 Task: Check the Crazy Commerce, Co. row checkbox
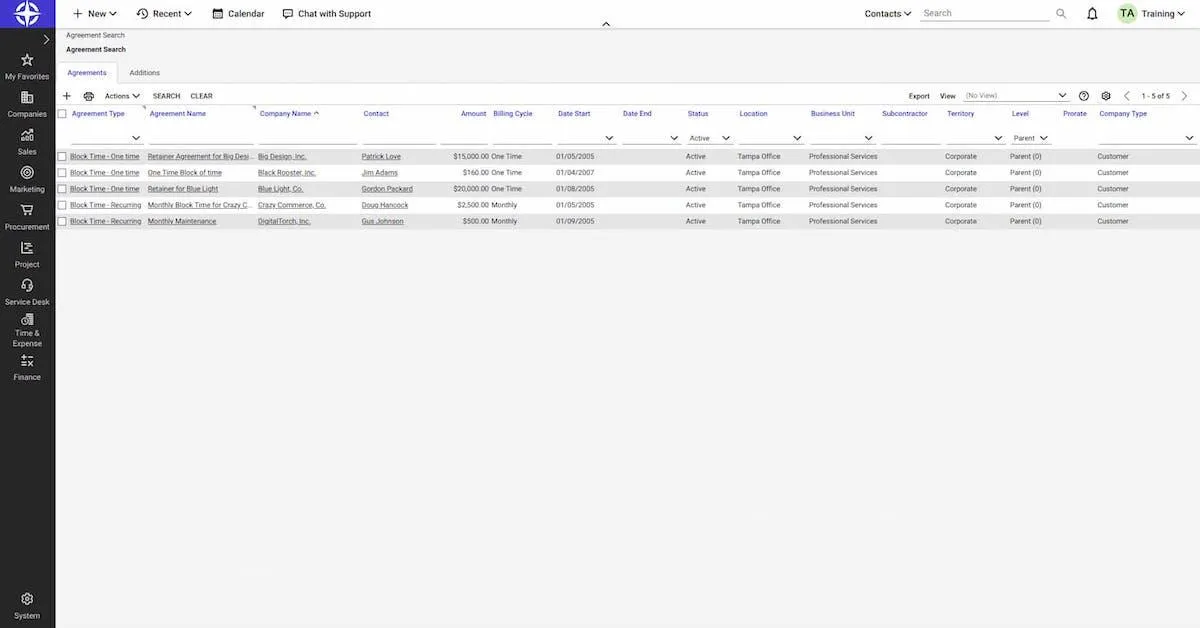(62, 205)
